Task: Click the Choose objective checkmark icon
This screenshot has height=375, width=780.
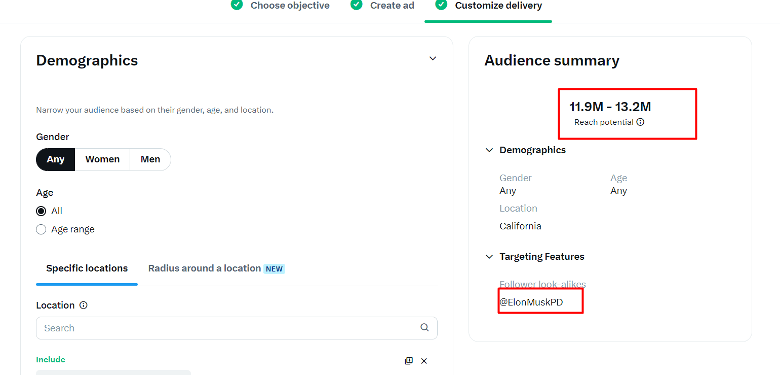Action: [x=237, y=5]
